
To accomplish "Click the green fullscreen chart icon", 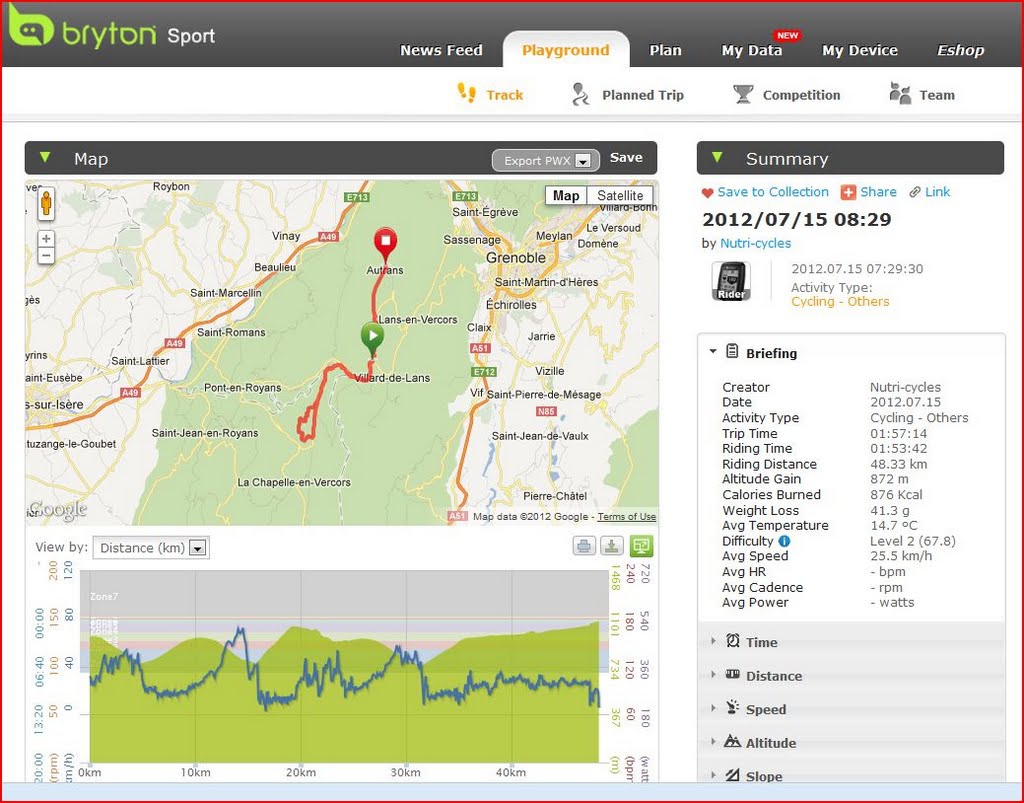I will (641, 546).
